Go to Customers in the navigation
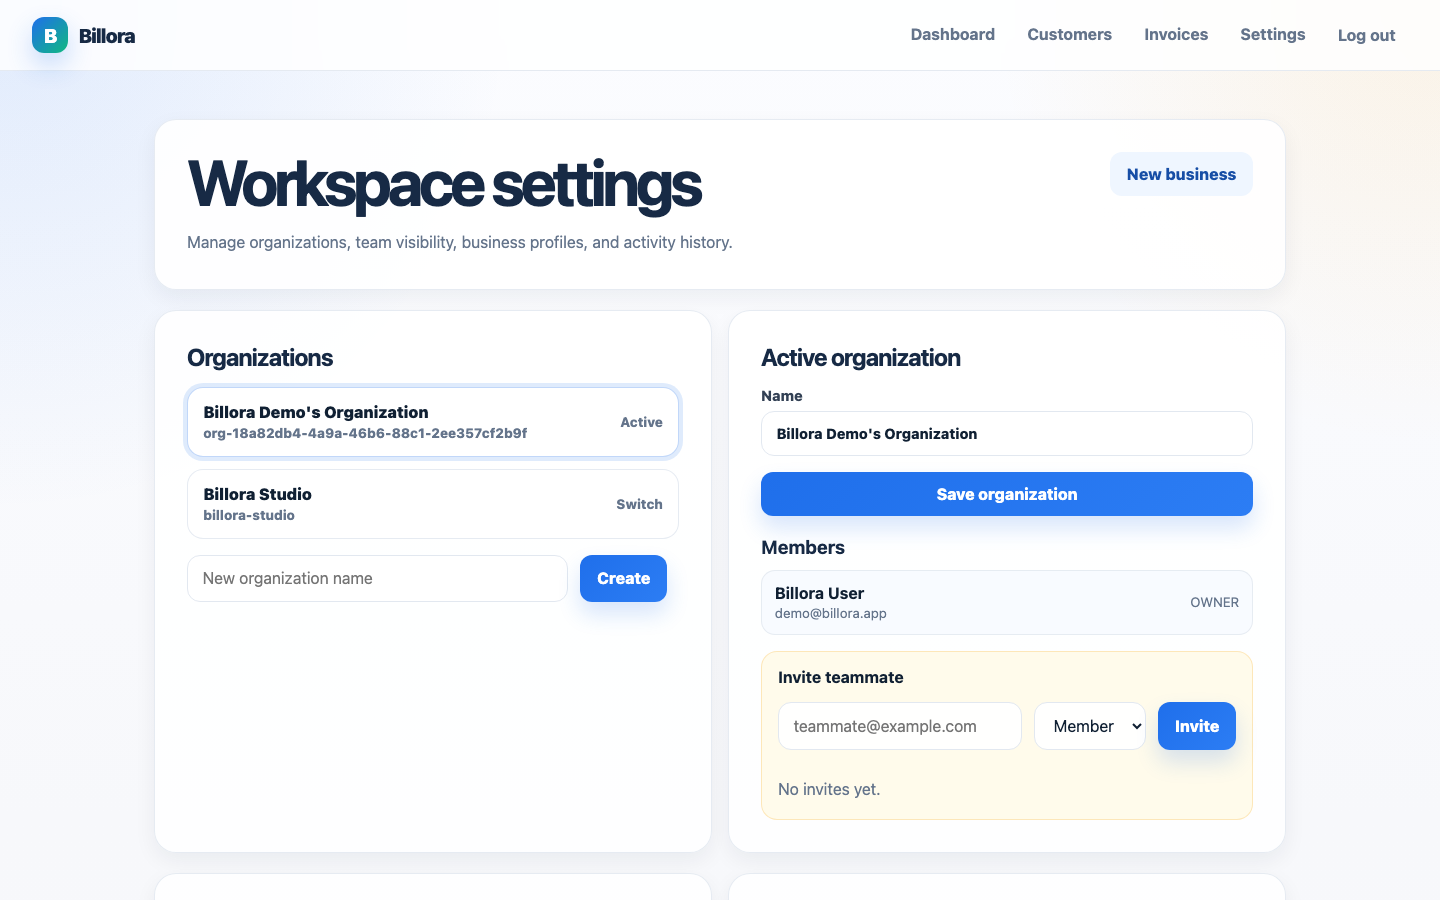This screenshot has height=900, width=1440. tap(1069, 34)
